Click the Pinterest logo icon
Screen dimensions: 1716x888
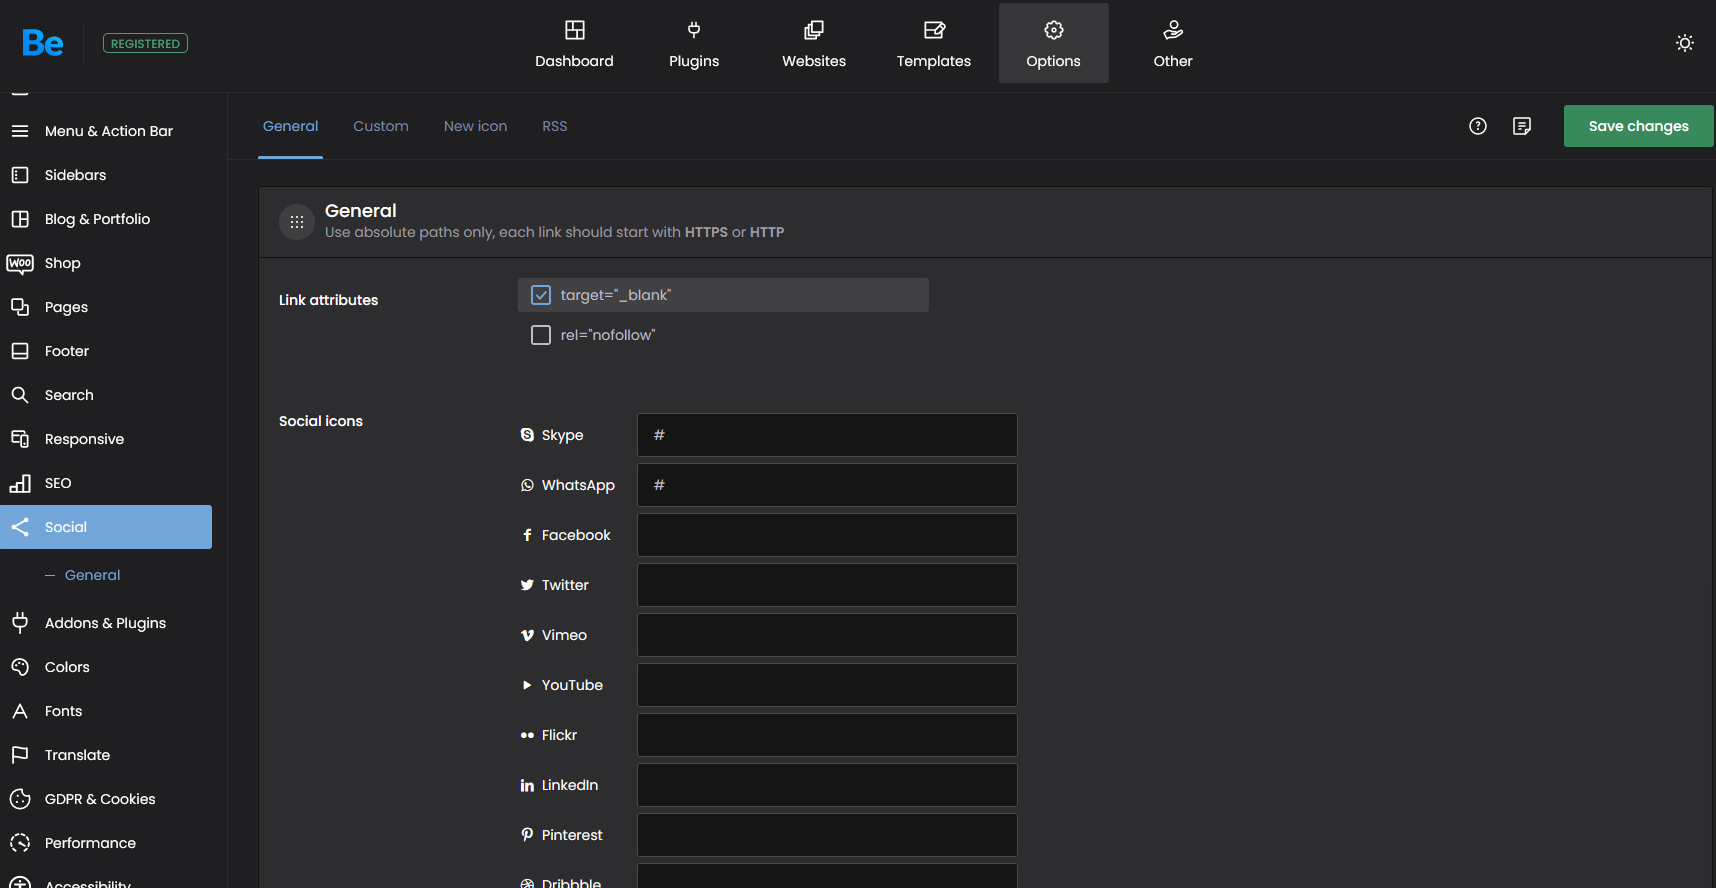(527, 835)
